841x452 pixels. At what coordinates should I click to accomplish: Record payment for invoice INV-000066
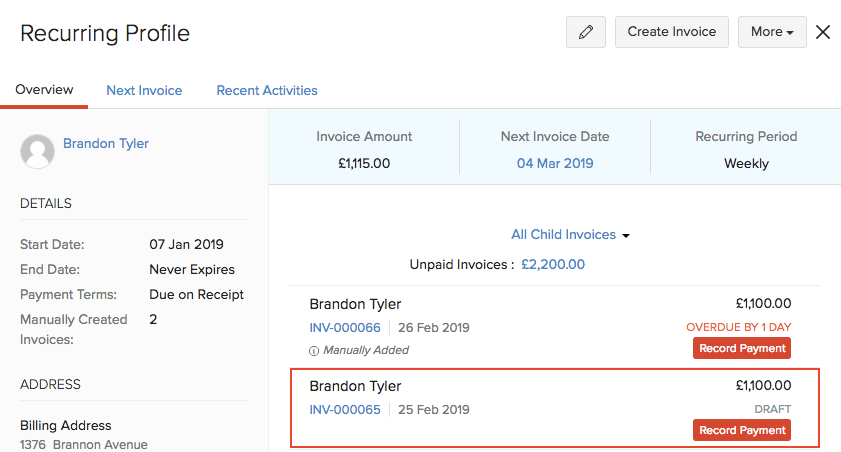741,348
